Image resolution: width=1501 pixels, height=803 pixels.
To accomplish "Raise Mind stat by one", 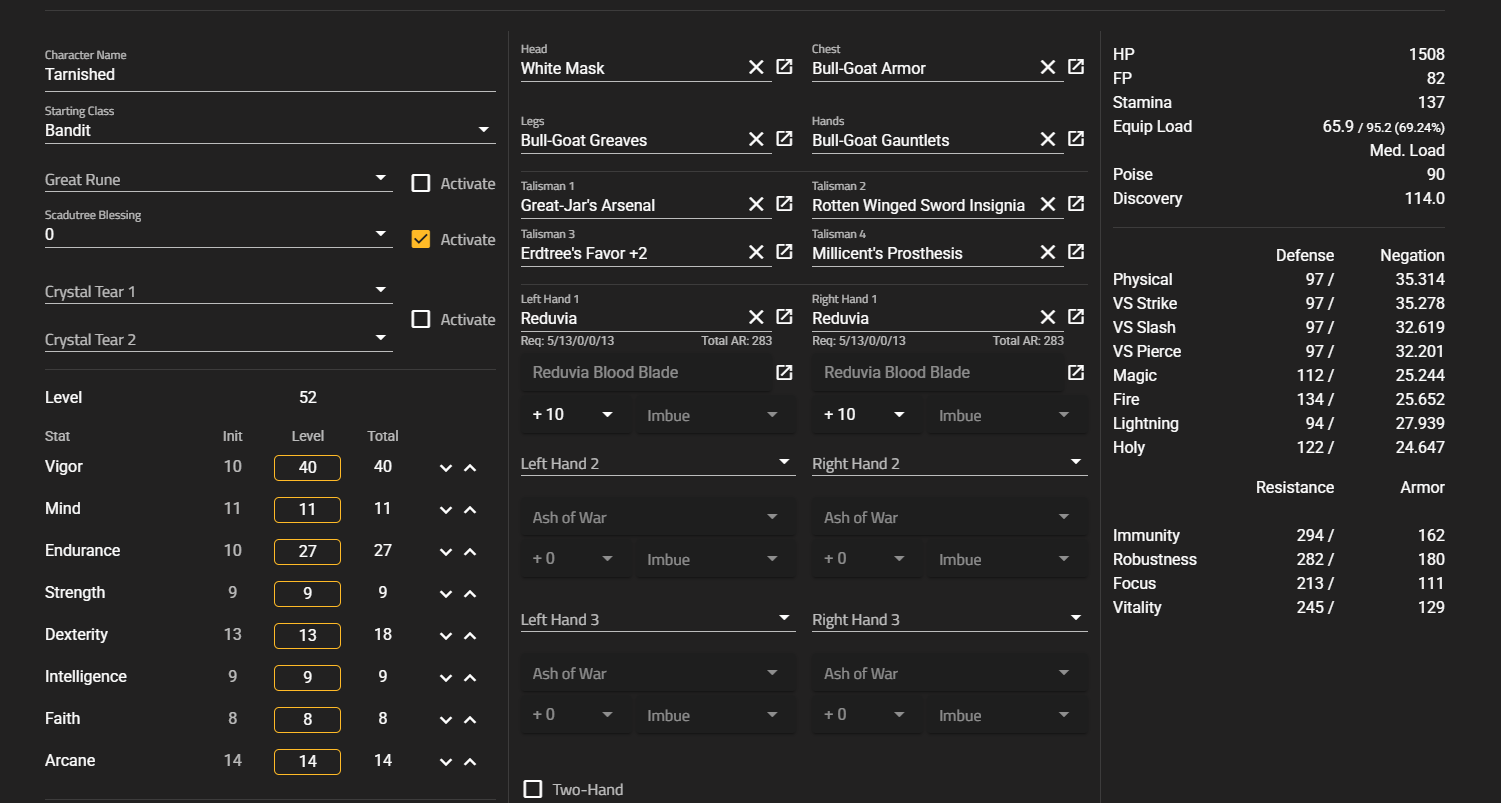I will [470, 510].
